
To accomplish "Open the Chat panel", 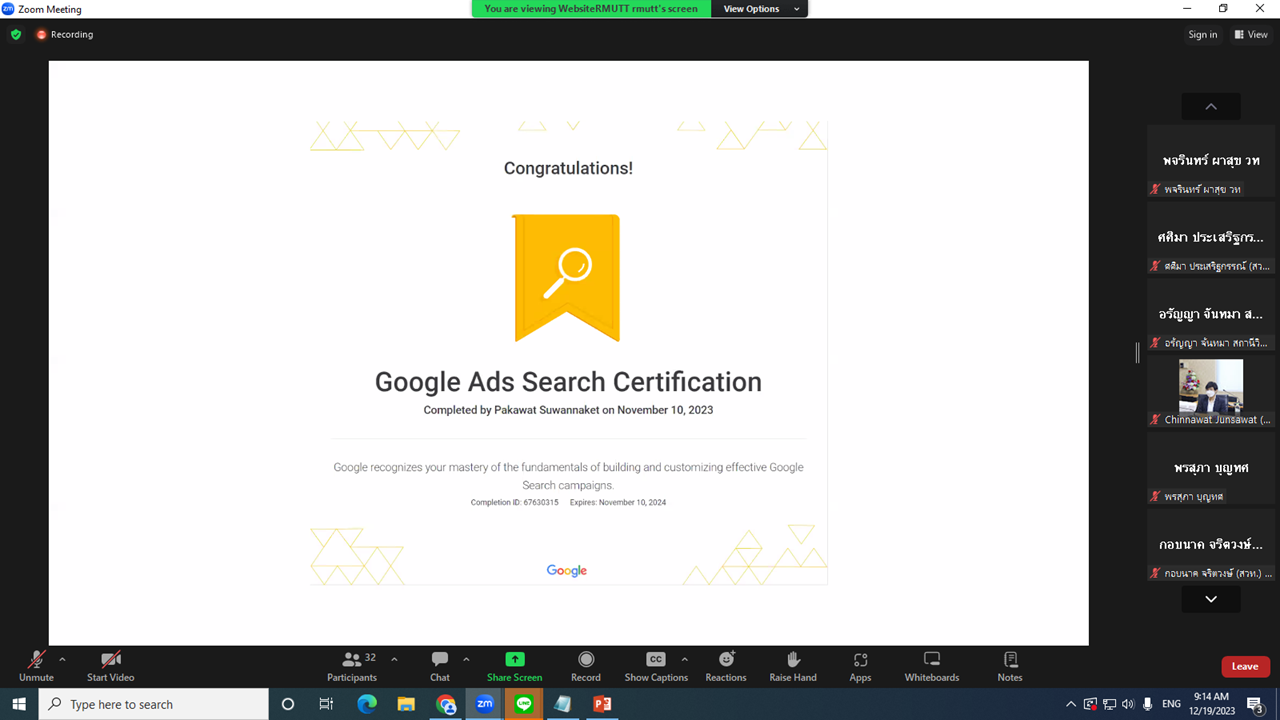I will click(440, 666).
